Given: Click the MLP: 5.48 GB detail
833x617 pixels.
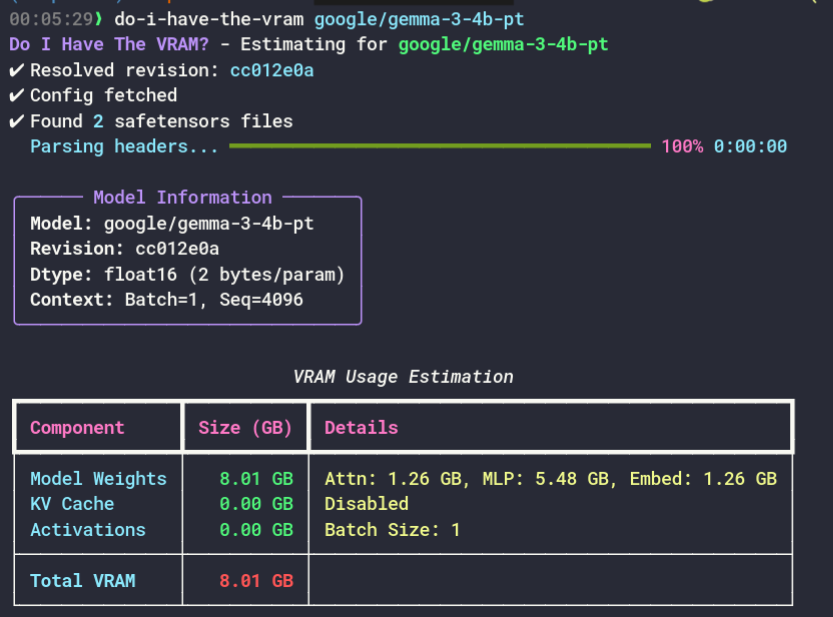Looking at the screenshot, I should (546, 479).
